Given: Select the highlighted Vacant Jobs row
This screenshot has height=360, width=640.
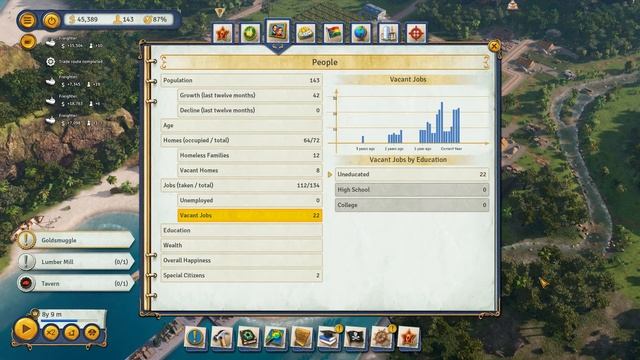Looking at the screenshot, I should click(x=250, y=216).
